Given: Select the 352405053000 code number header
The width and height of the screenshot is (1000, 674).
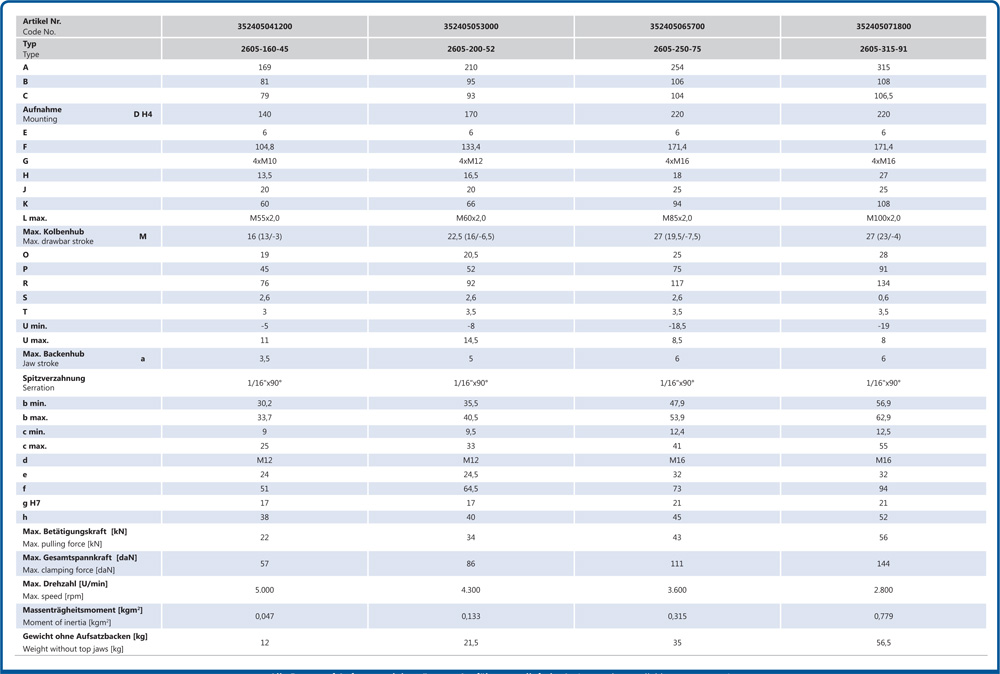Looking at the screenshot, I should click(x=471, y=27).
